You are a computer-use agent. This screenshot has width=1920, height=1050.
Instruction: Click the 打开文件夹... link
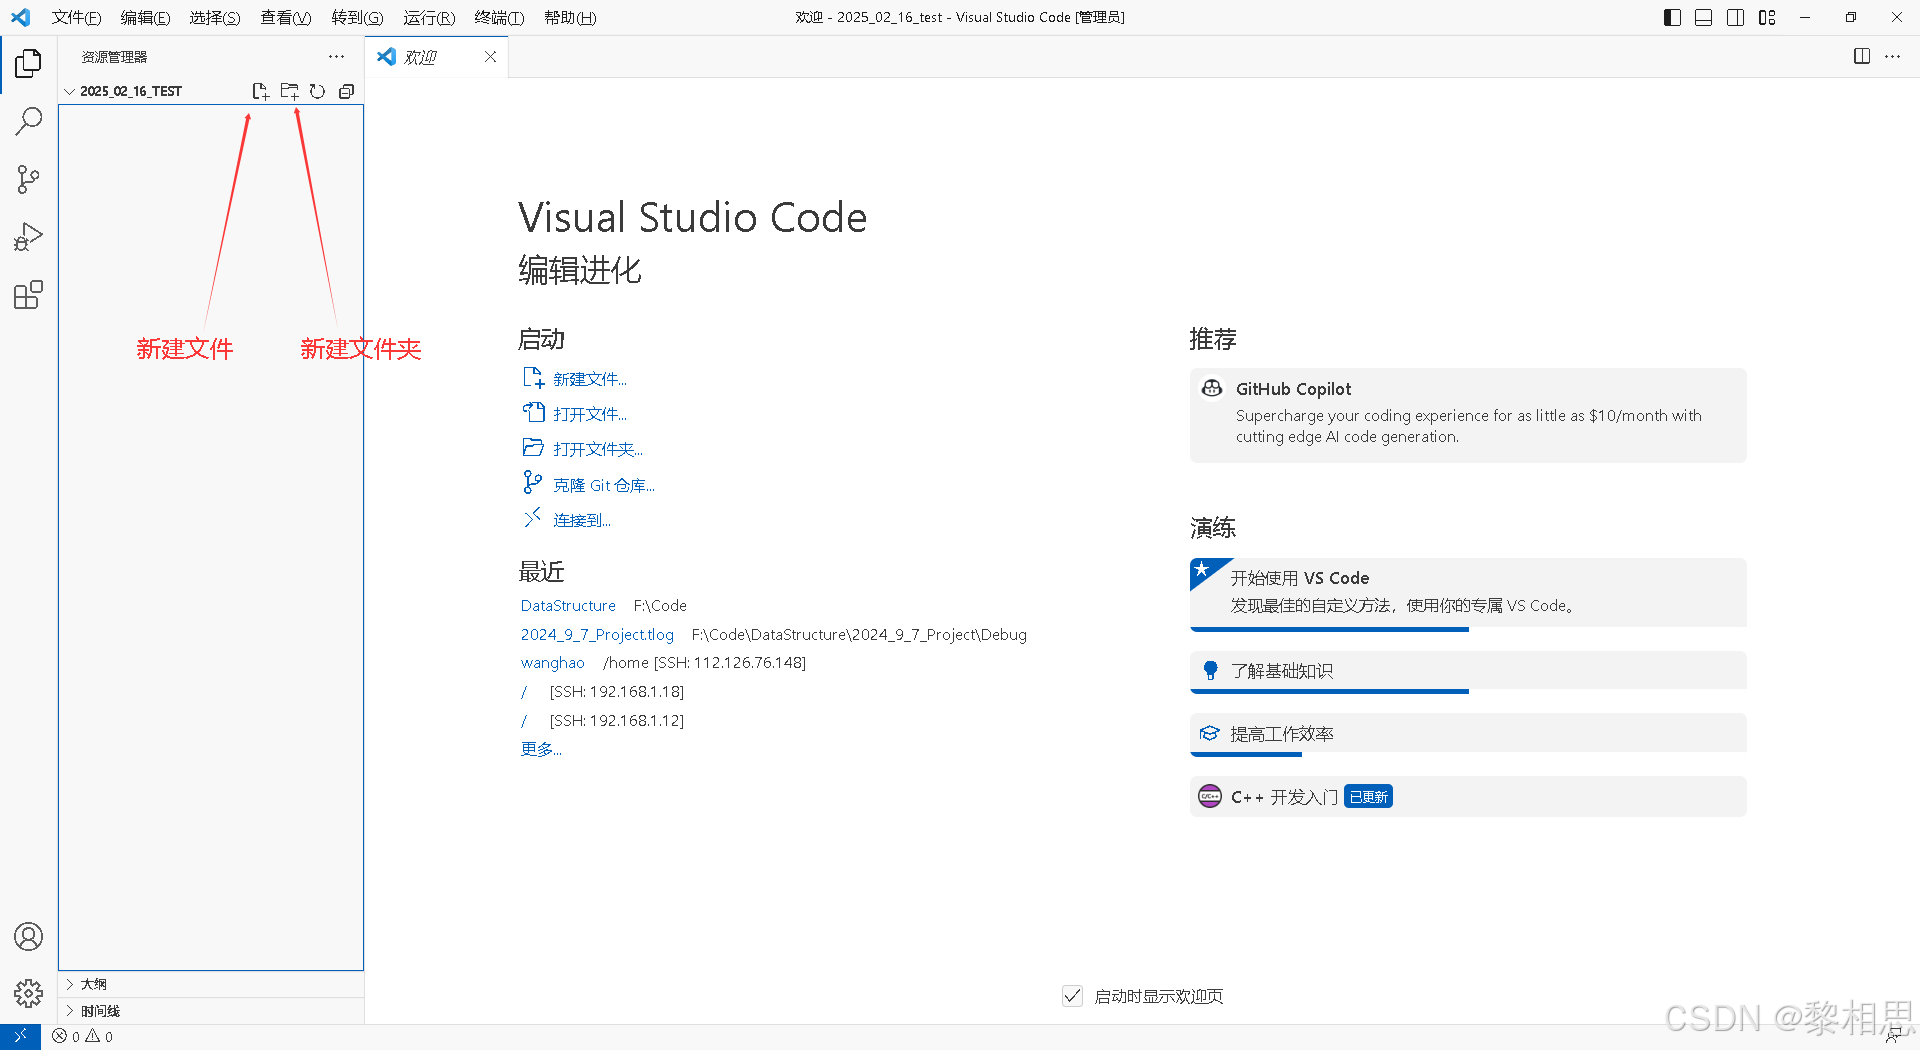click(598, 449)
